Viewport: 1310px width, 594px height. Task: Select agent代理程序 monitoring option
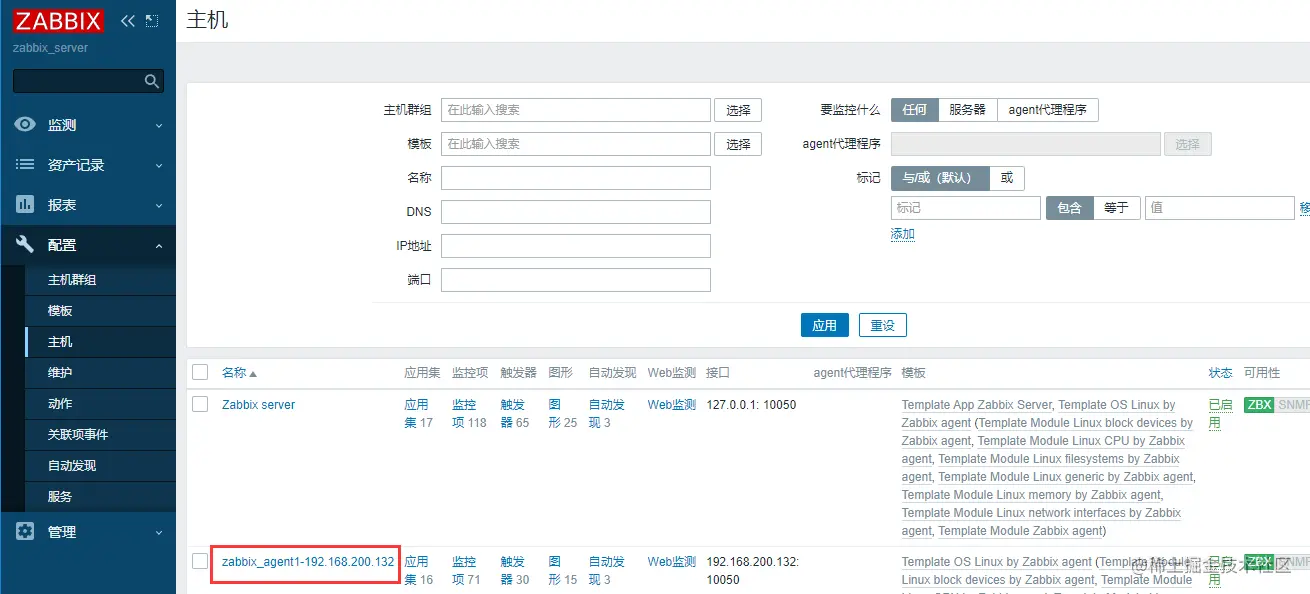pos(1047,110)
